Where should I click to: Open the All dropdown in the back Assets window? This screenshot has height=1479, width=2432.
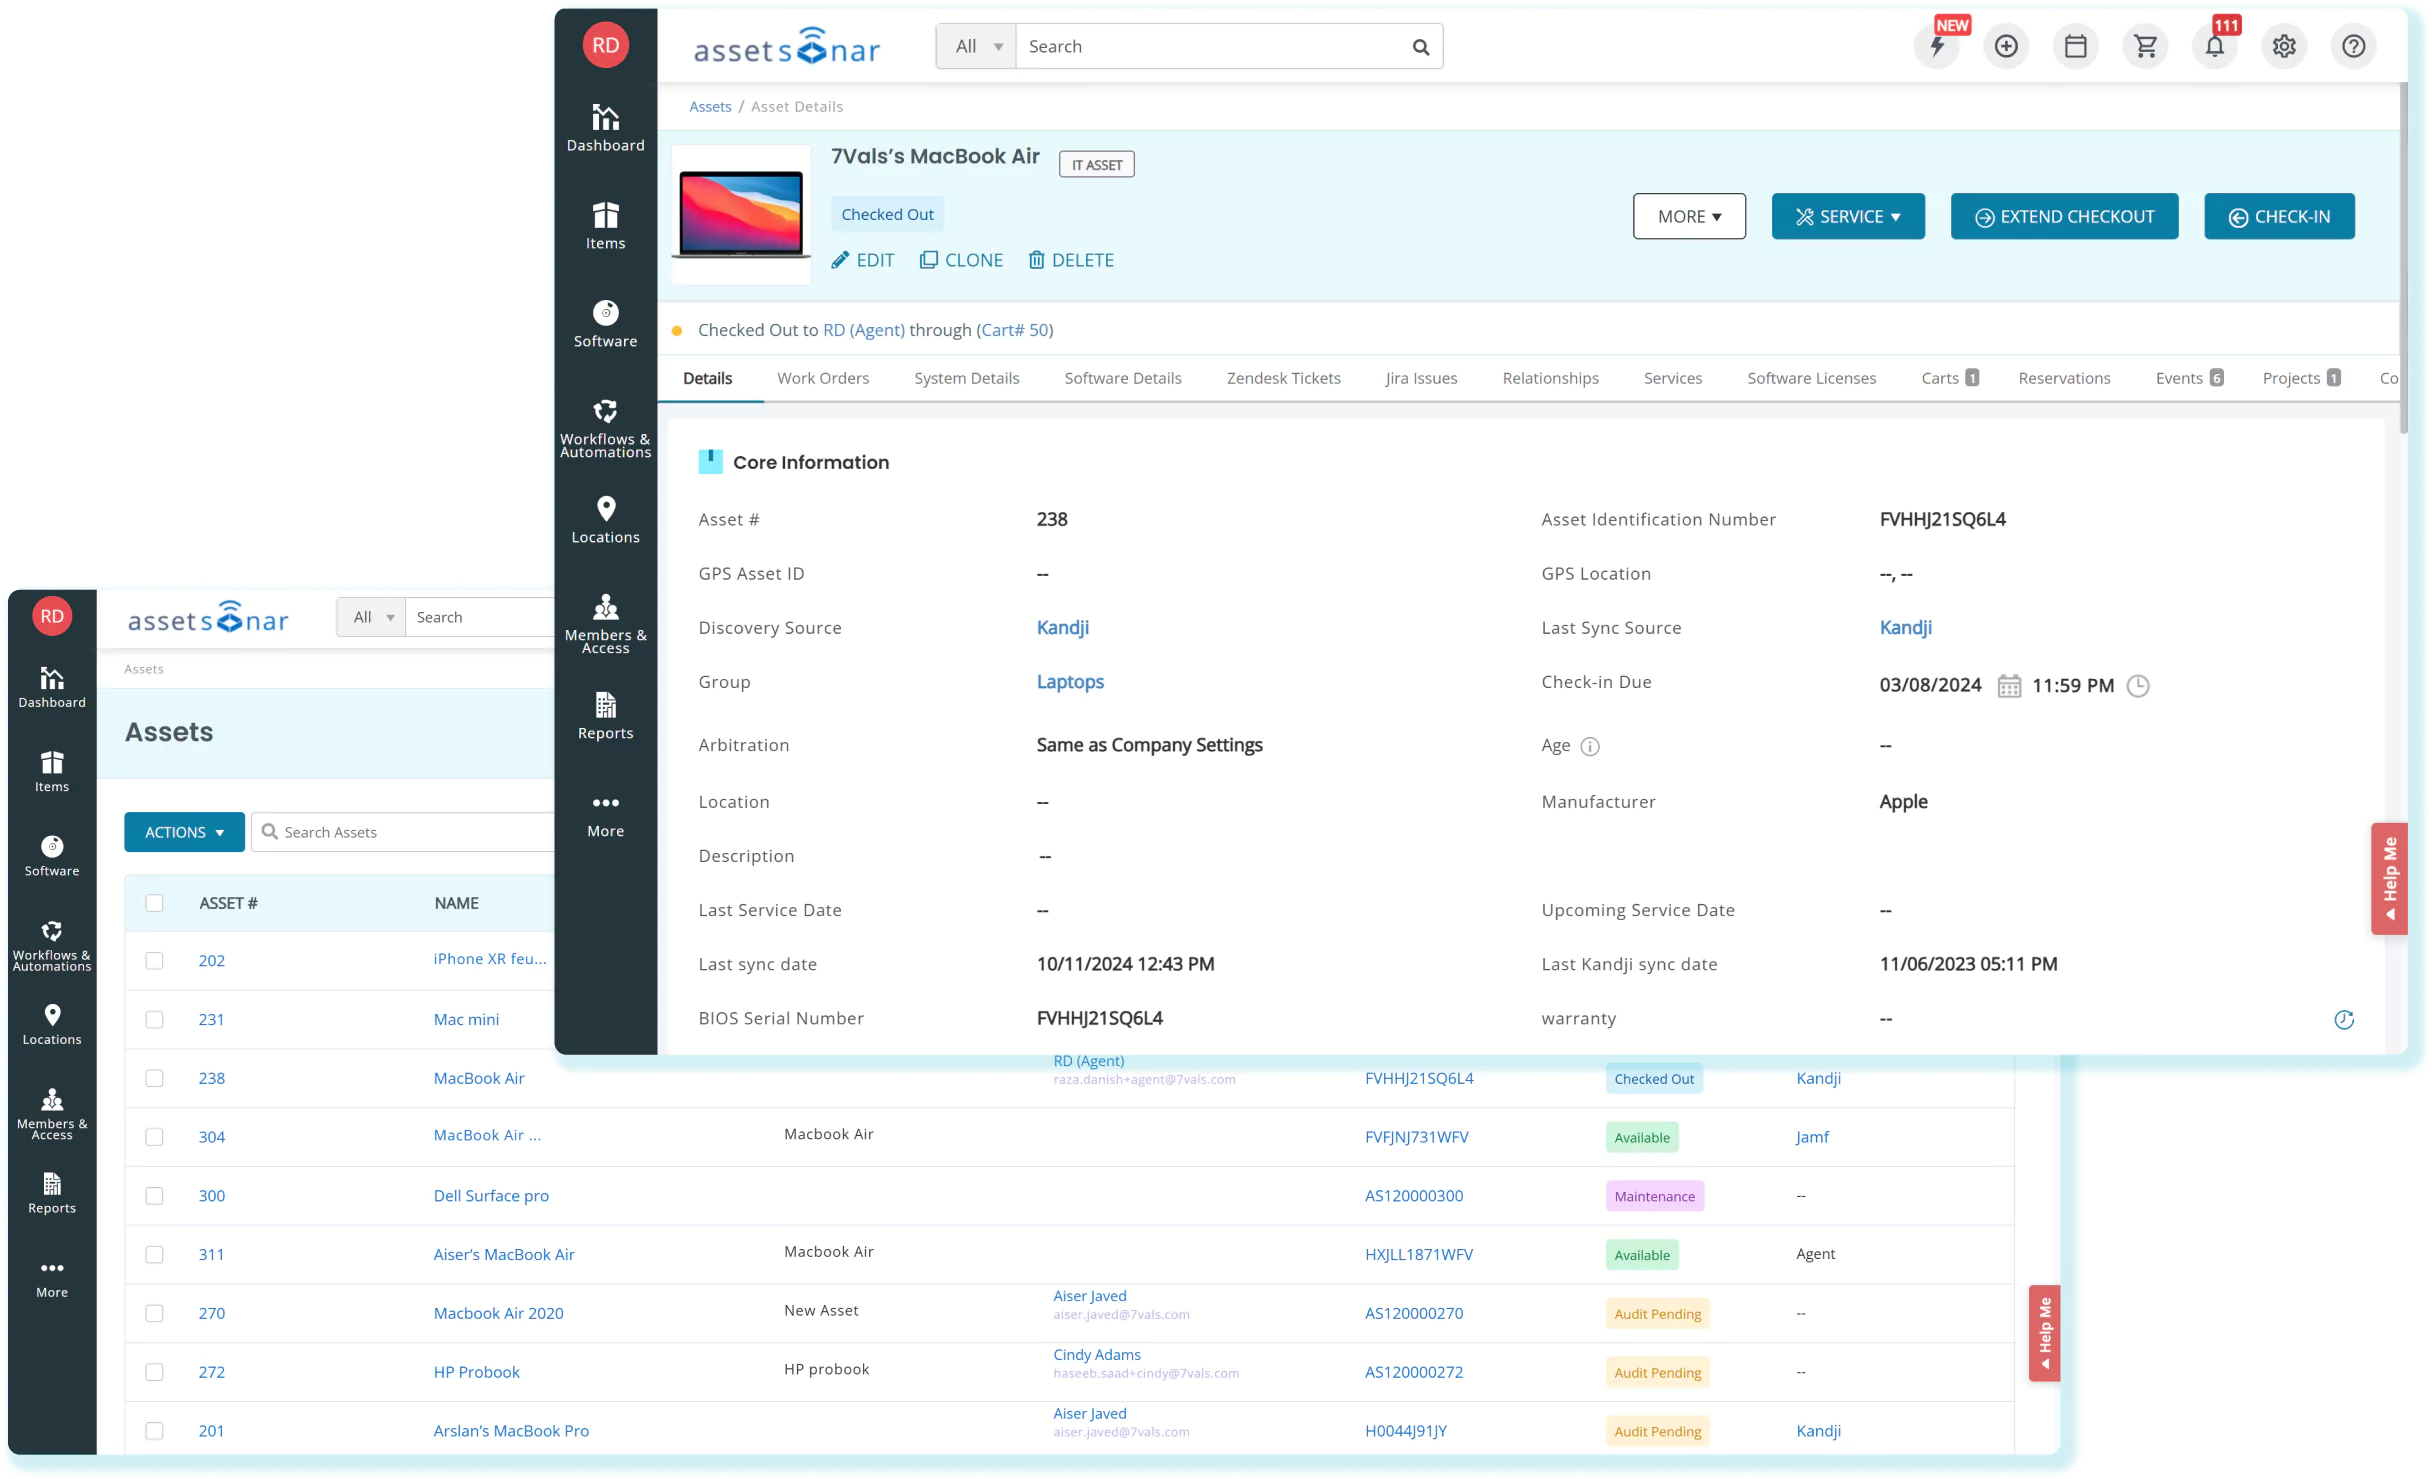pos(371,617)
